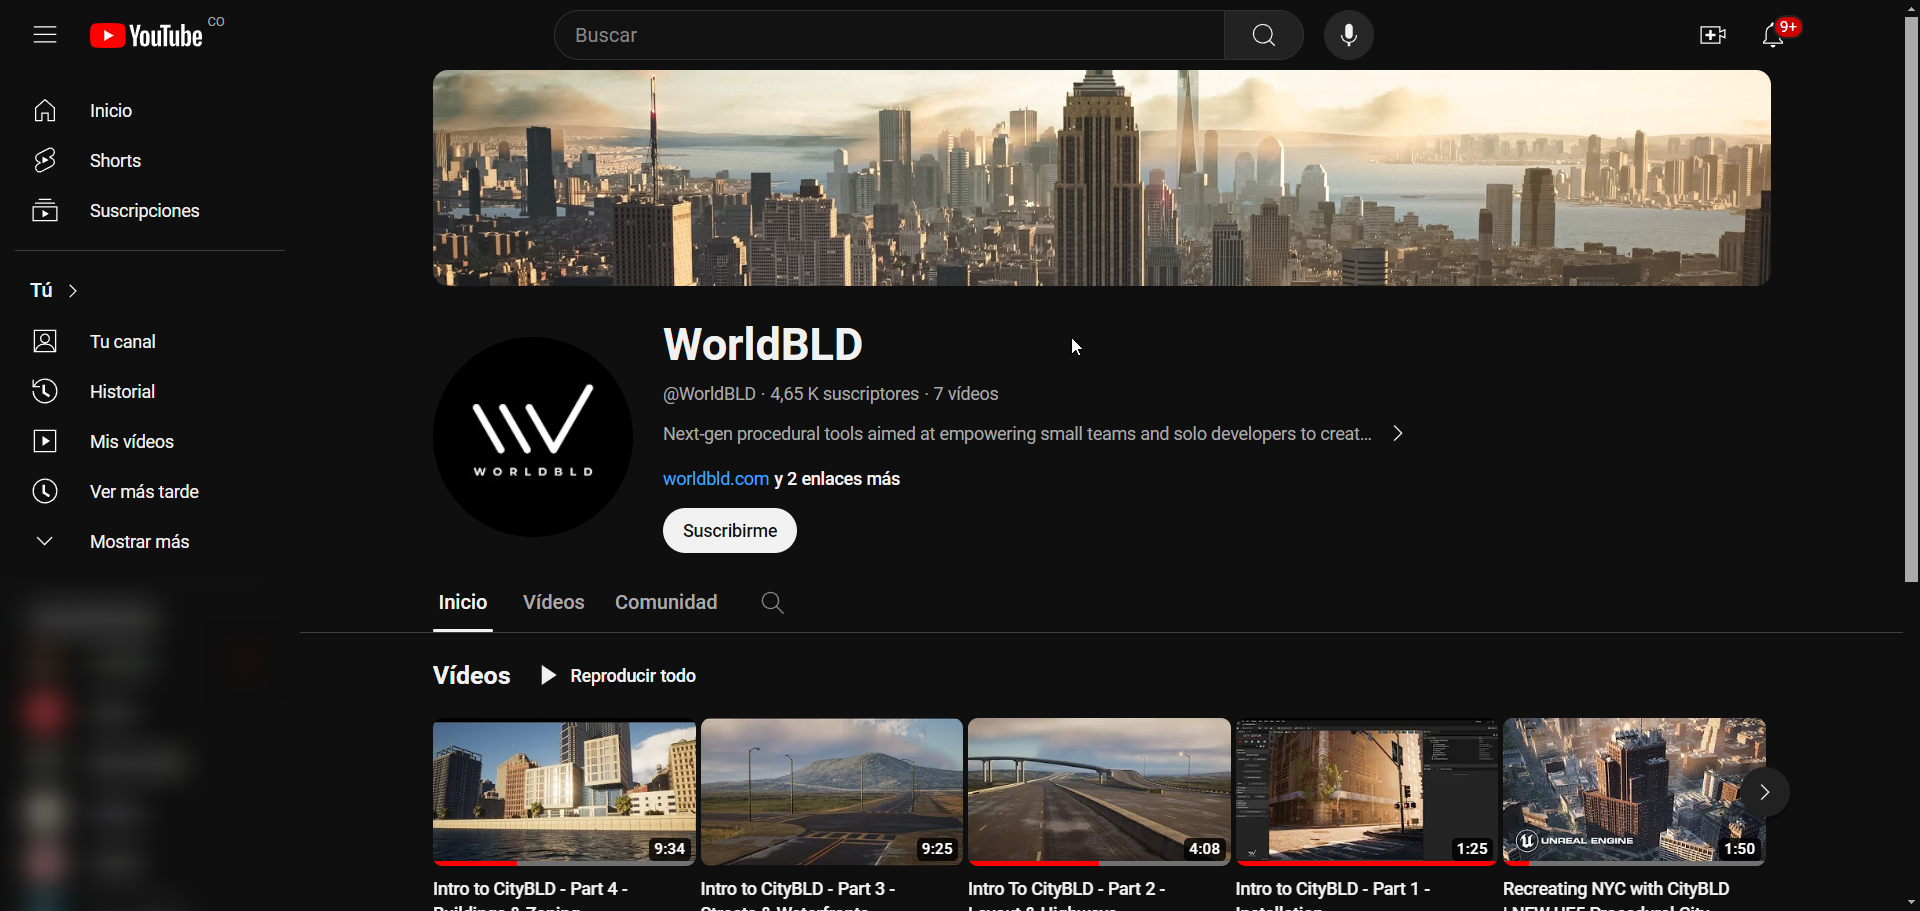Open the Create video icon

click(x=1712, y=35)
